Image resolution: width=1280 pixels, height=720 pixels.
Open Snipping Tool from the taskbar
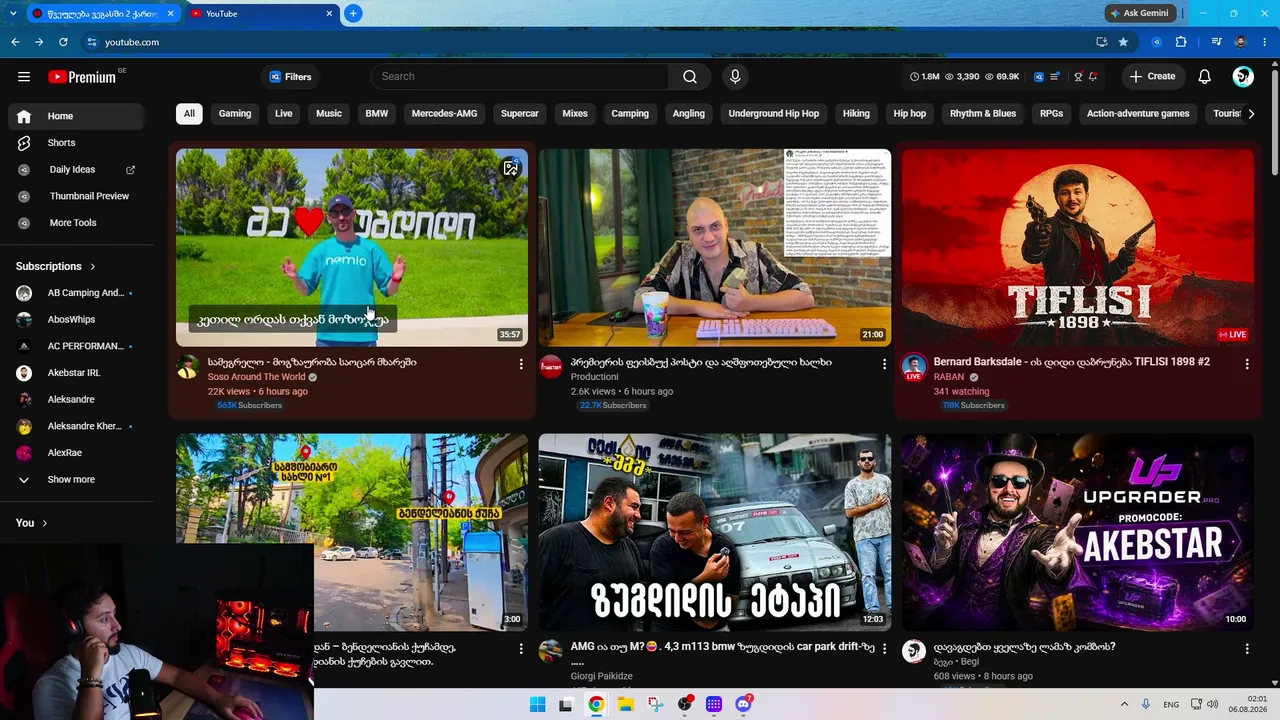655,705
